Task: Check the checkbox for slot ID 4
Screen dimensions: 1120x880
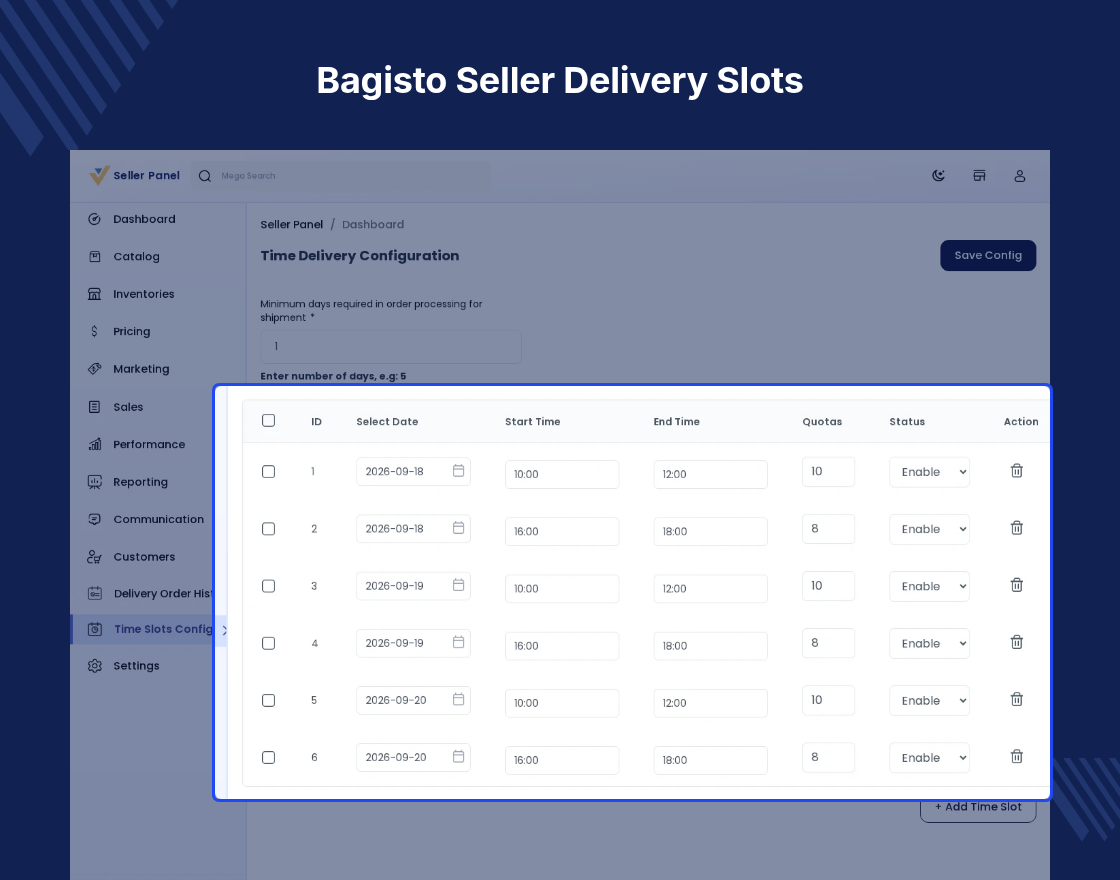Action: 269,643
